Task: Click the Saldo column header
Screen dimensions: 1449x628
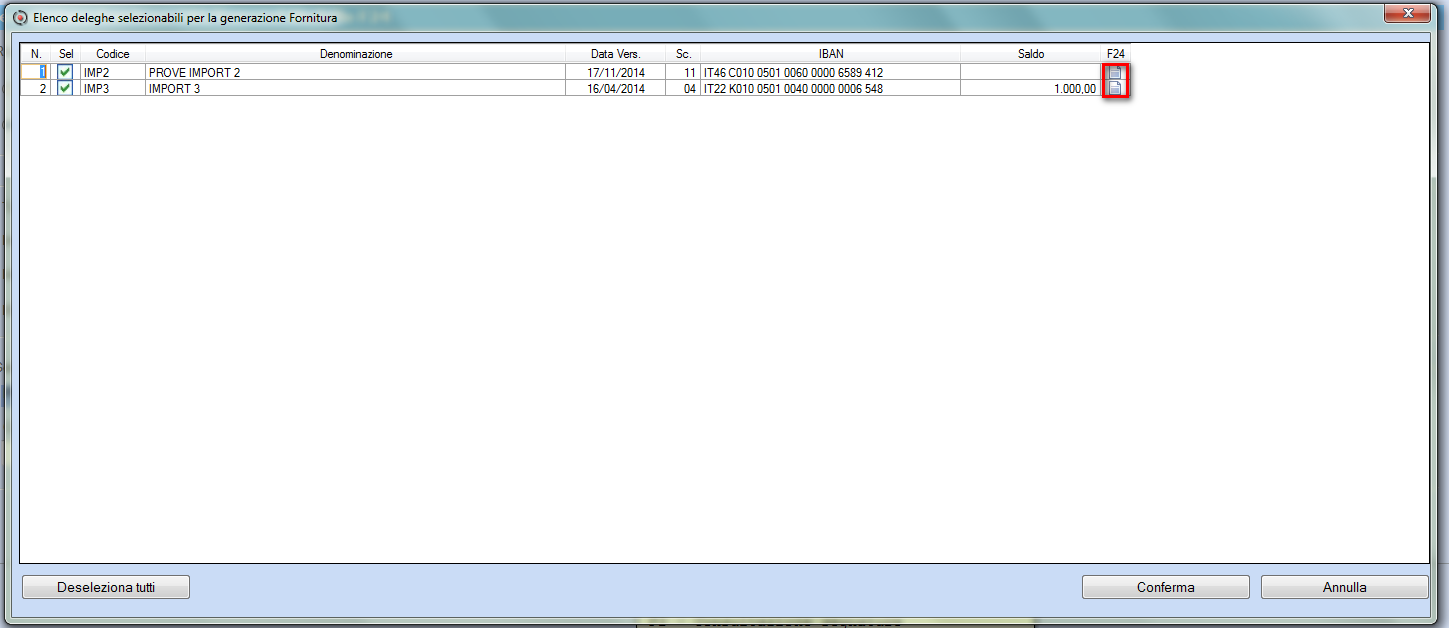Action: point(1031,54)
